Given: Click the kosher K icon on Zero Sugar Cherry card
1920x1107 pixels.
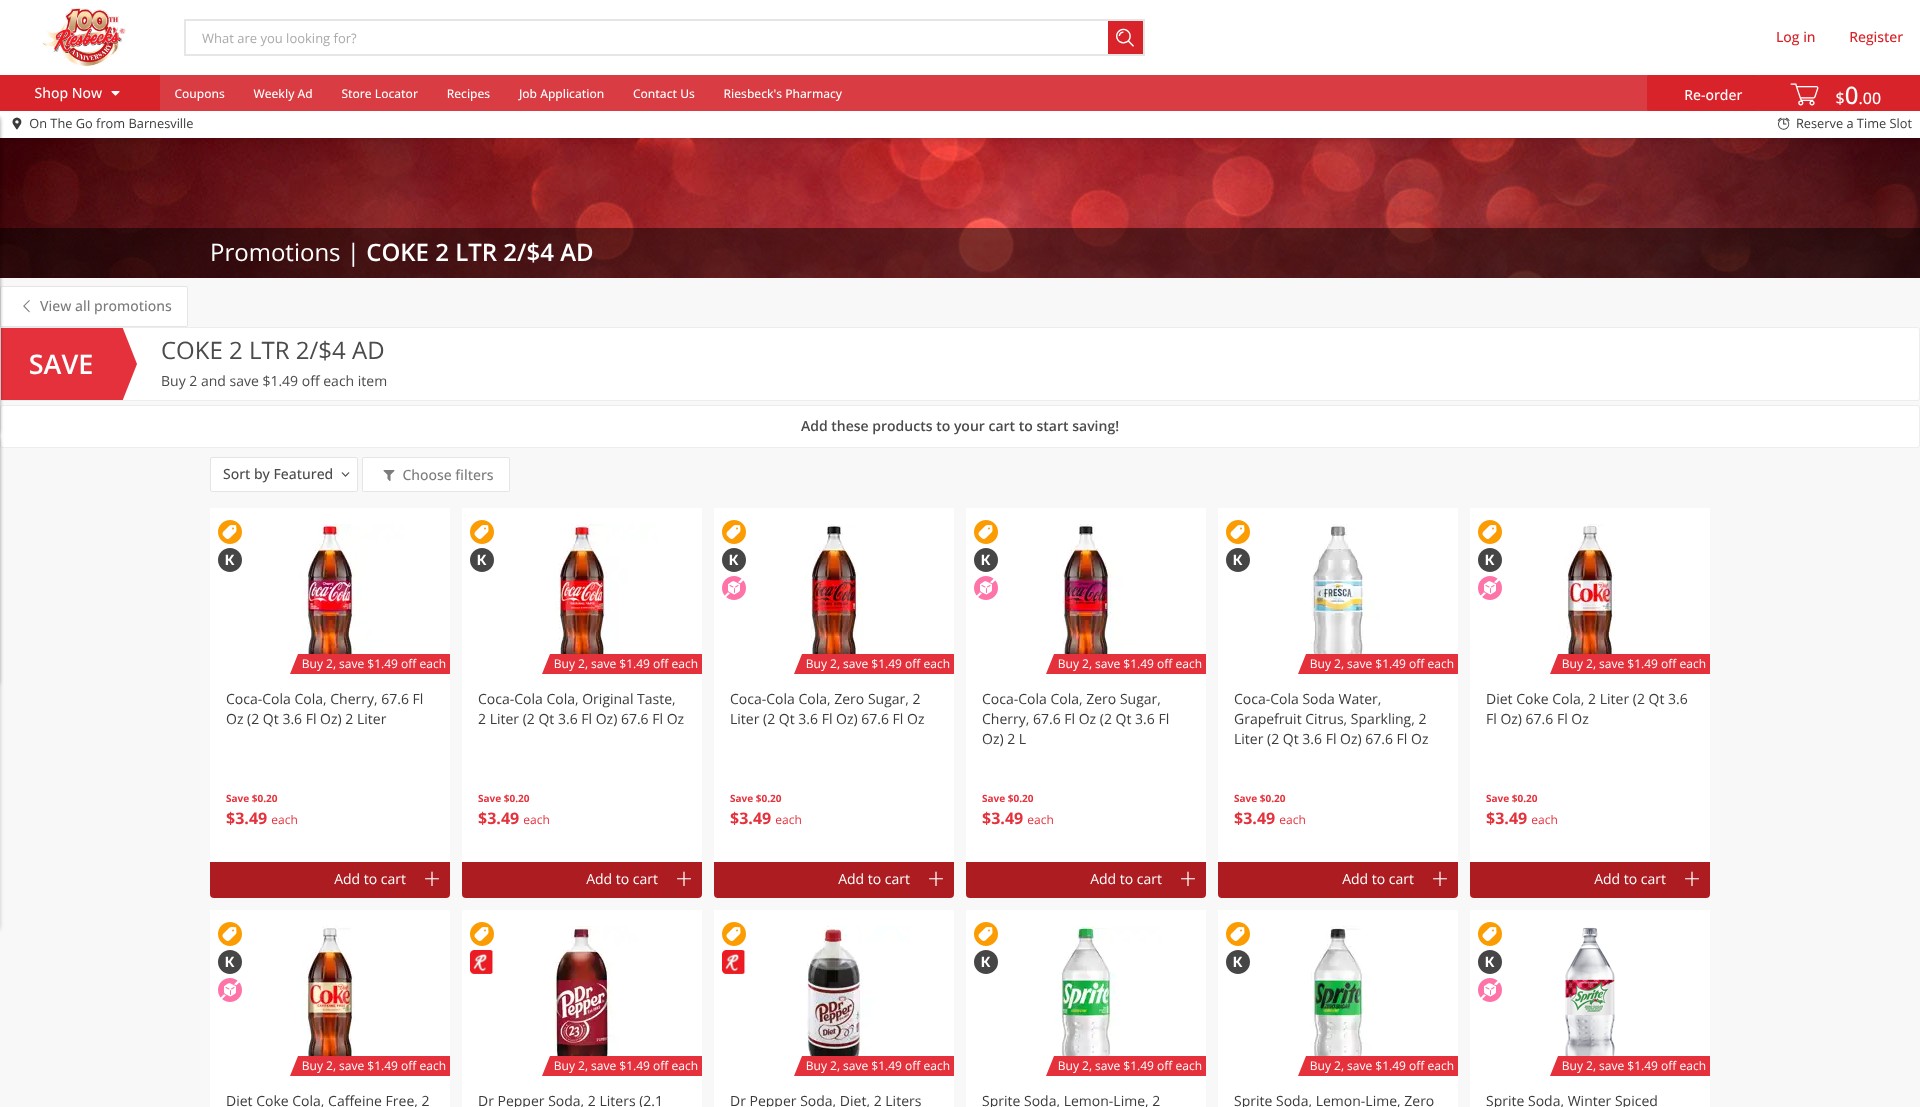Looking at the screenshot, I should (x=986, y=560).
